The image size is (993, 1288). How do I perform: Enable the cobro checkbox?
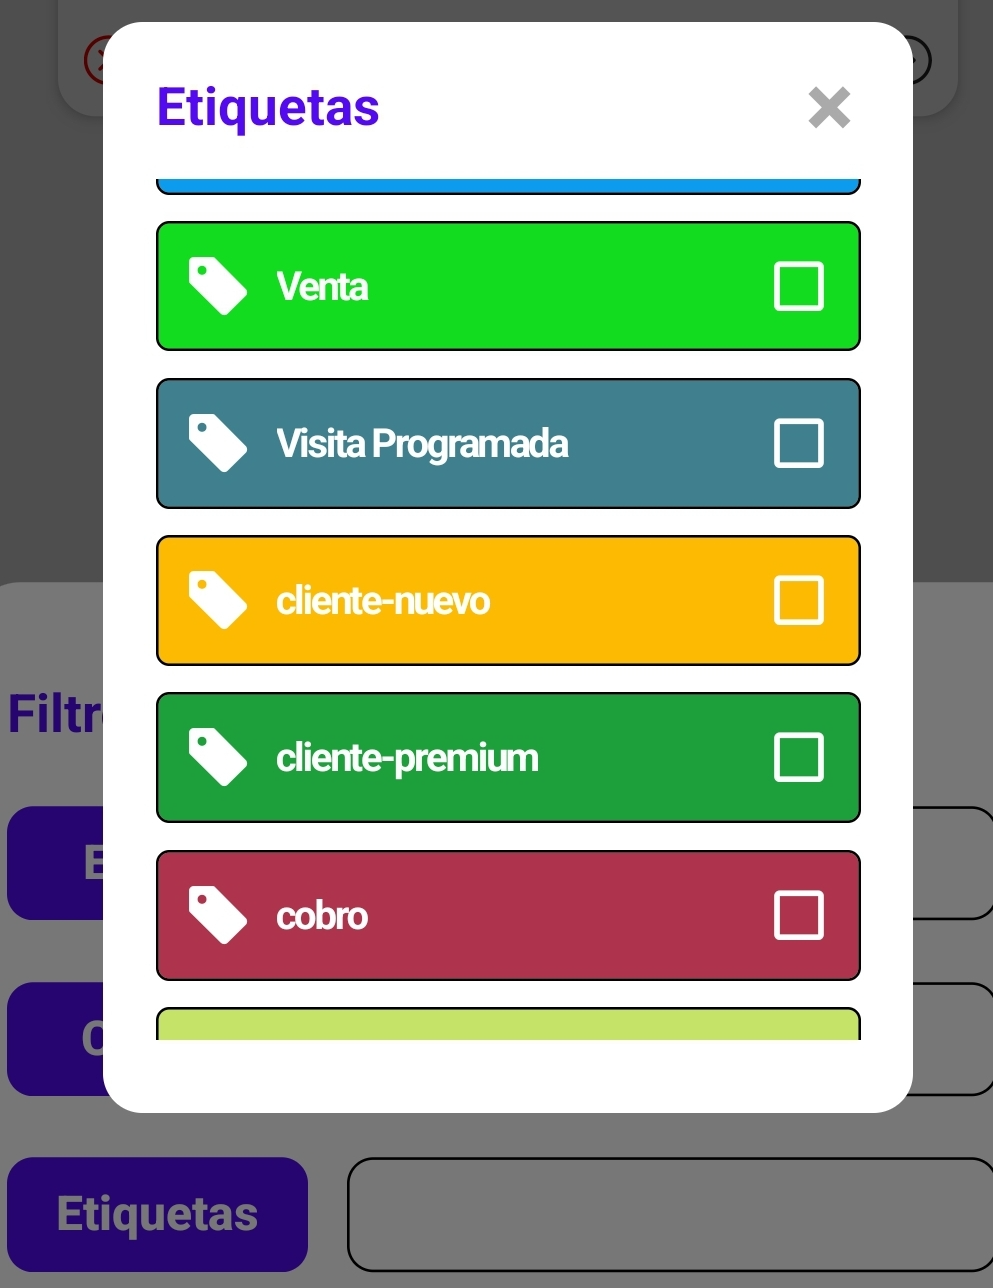[798, 914]
